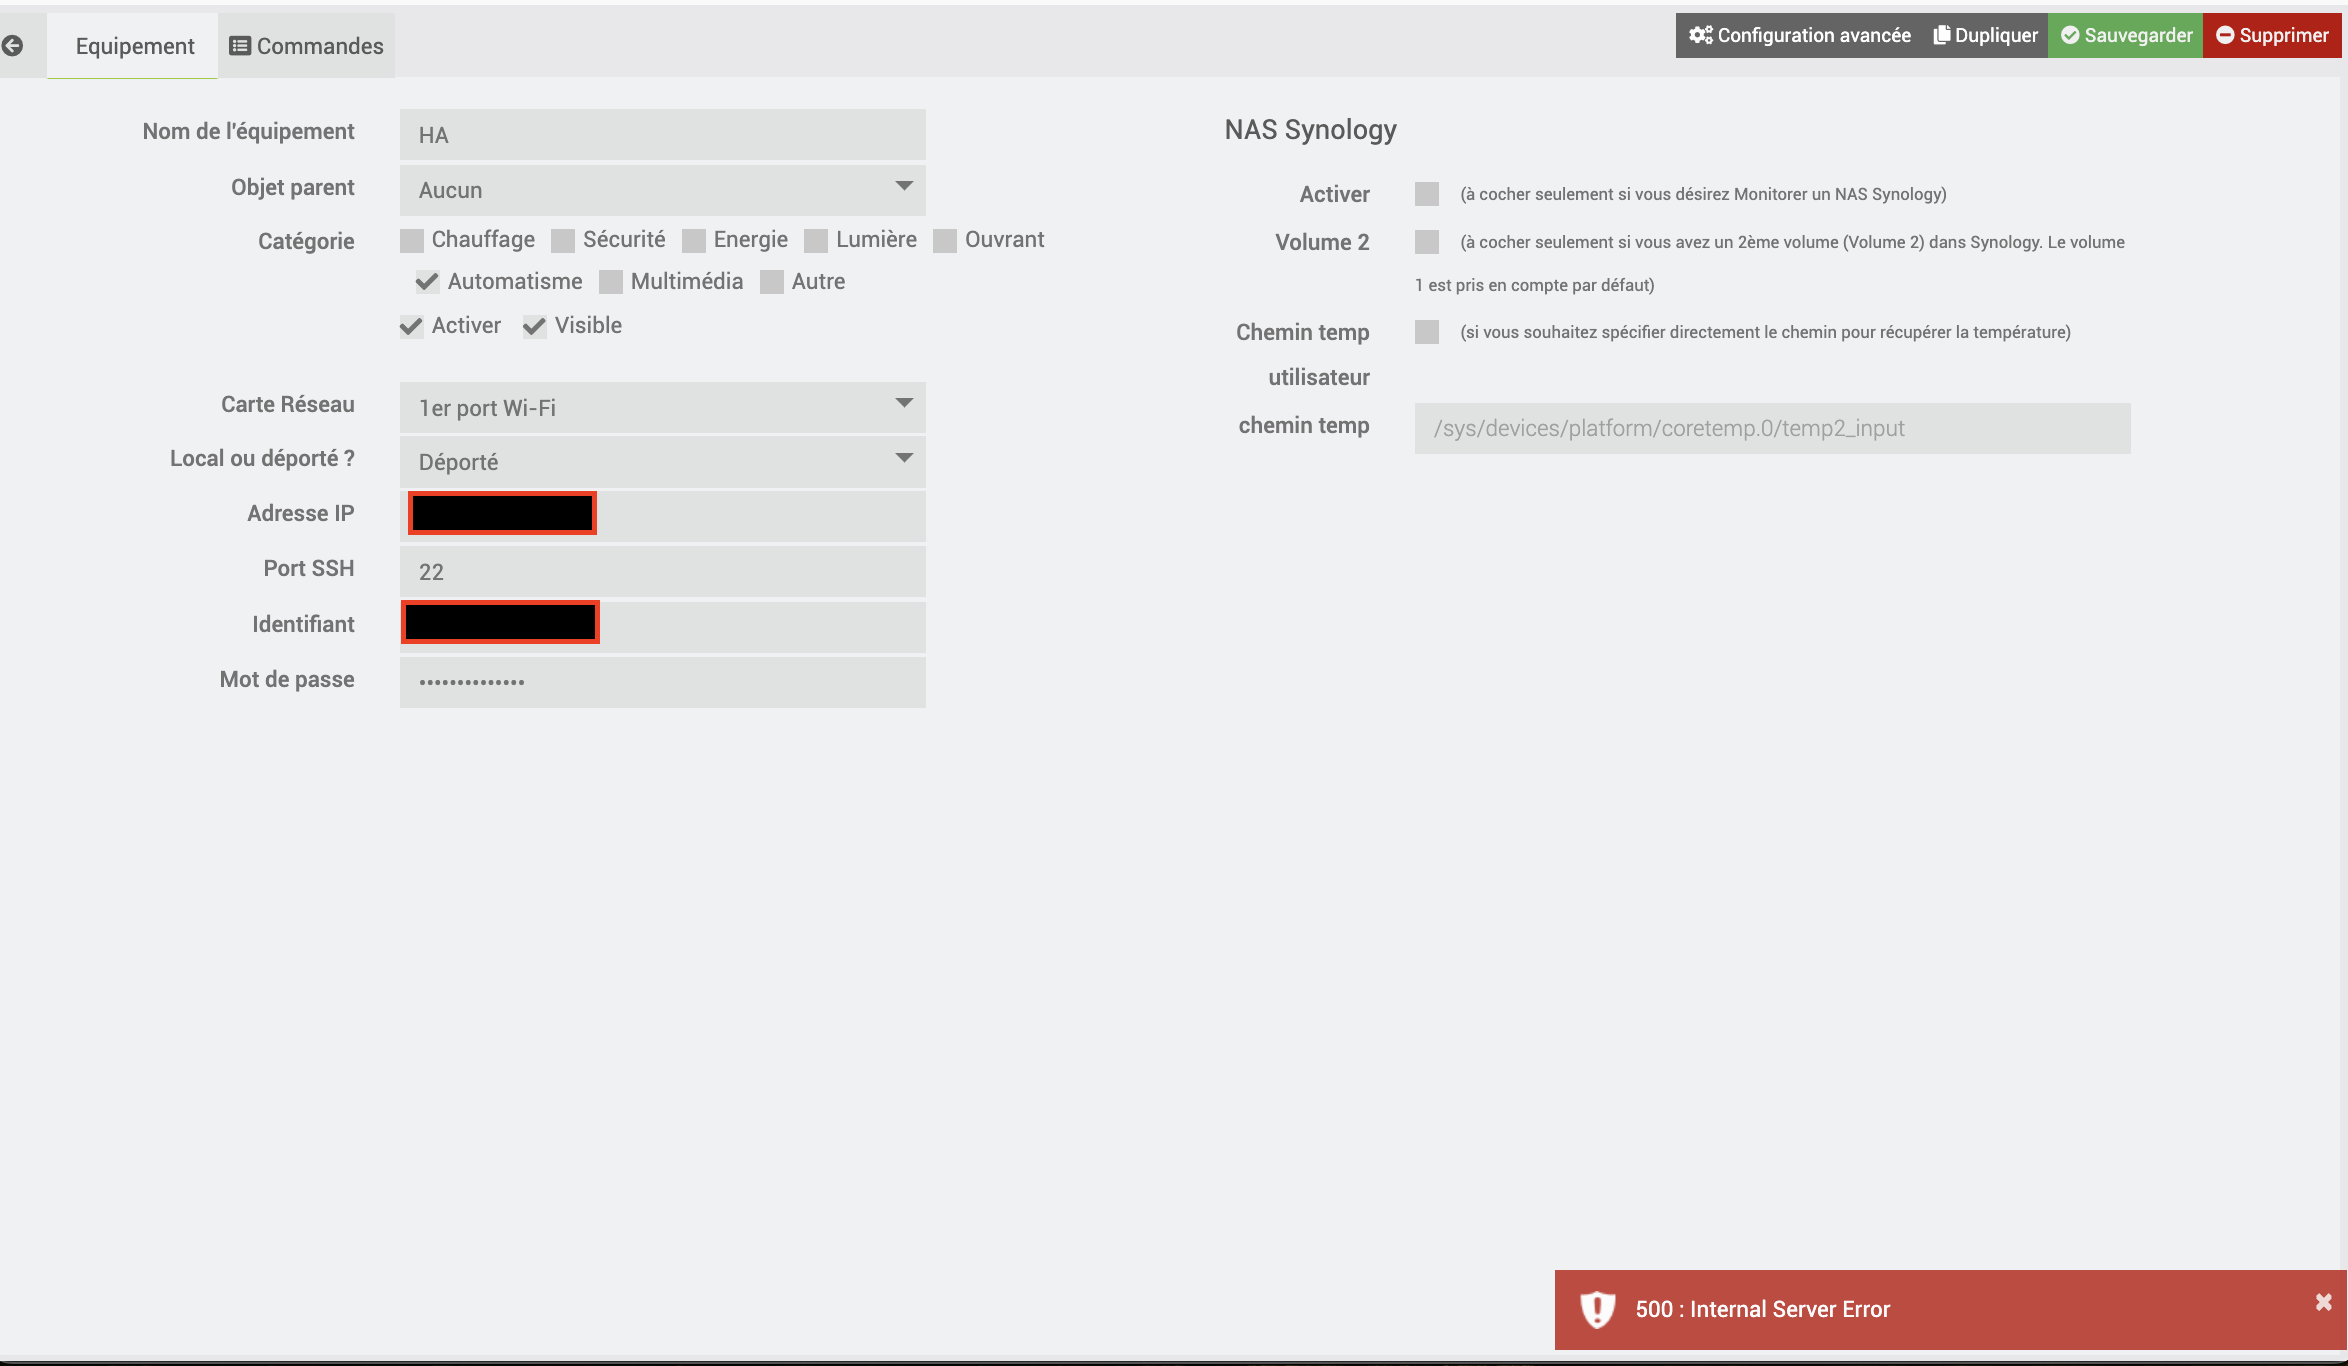Click the chemin temp path field

[x=1771, y=429]
